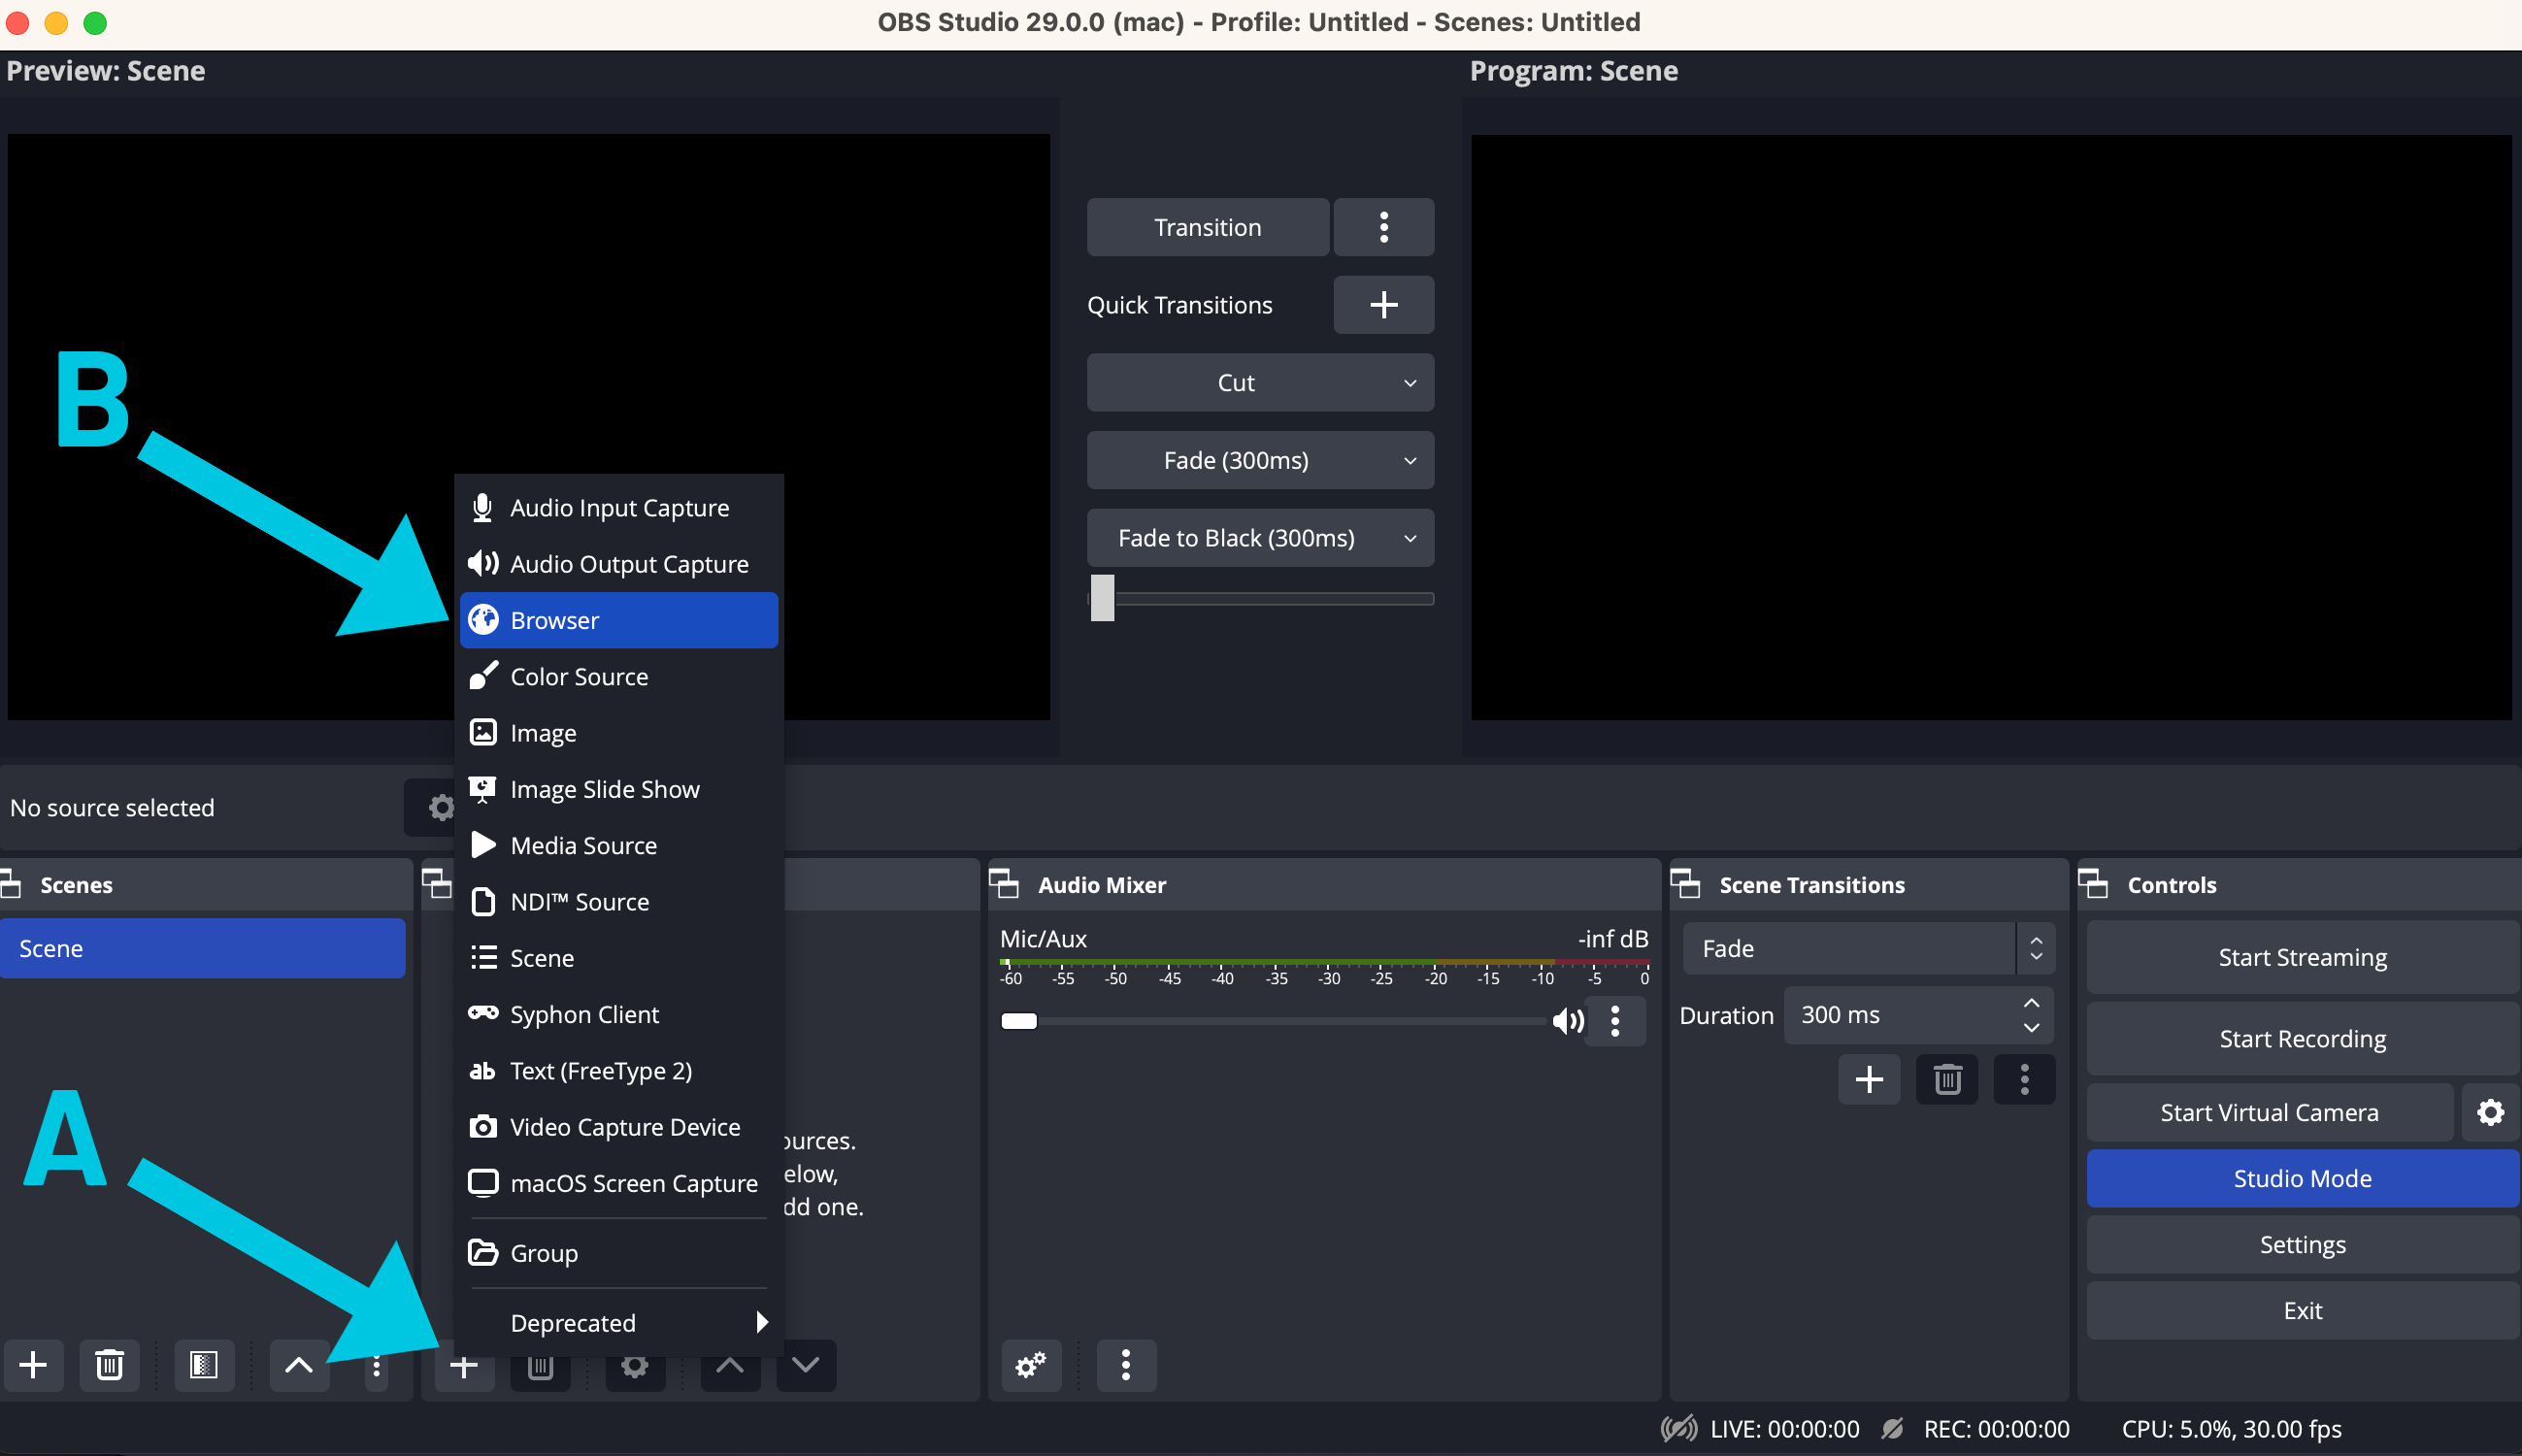
Task: Open Fade to Black (300ms) dropdown
Action: (1260, 538)
